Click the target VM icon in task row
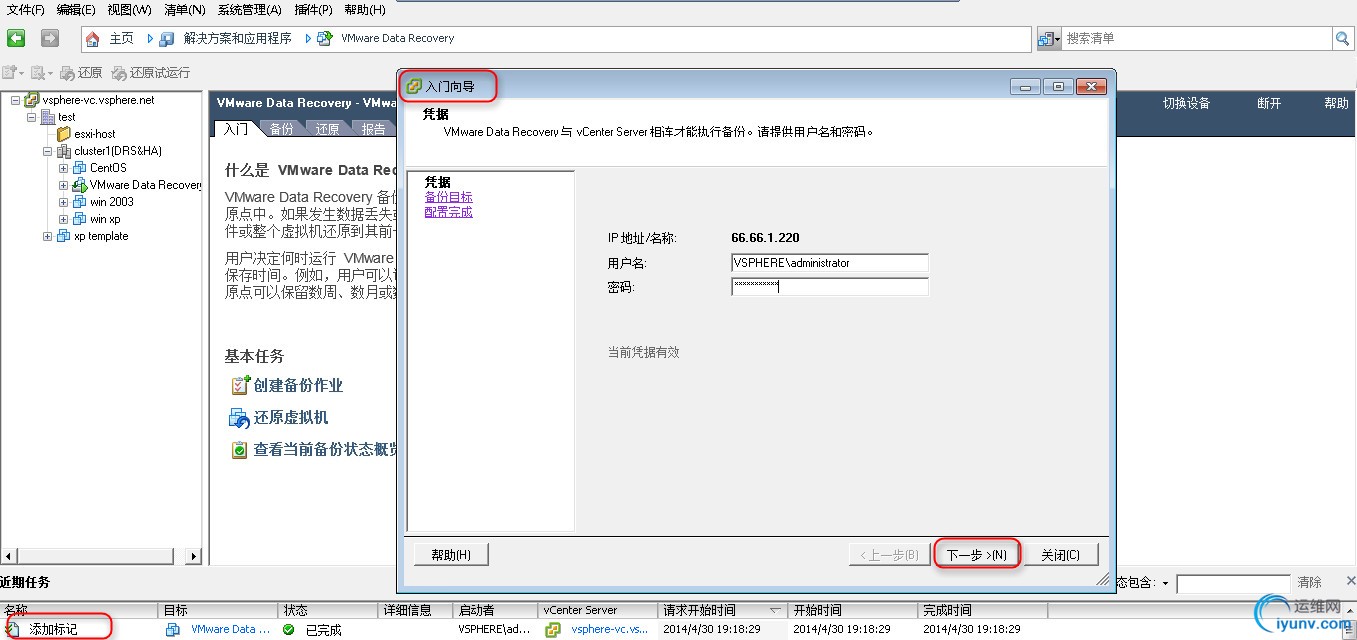Viewport: 1357px width, 640px height. click(x=173, y=630)
